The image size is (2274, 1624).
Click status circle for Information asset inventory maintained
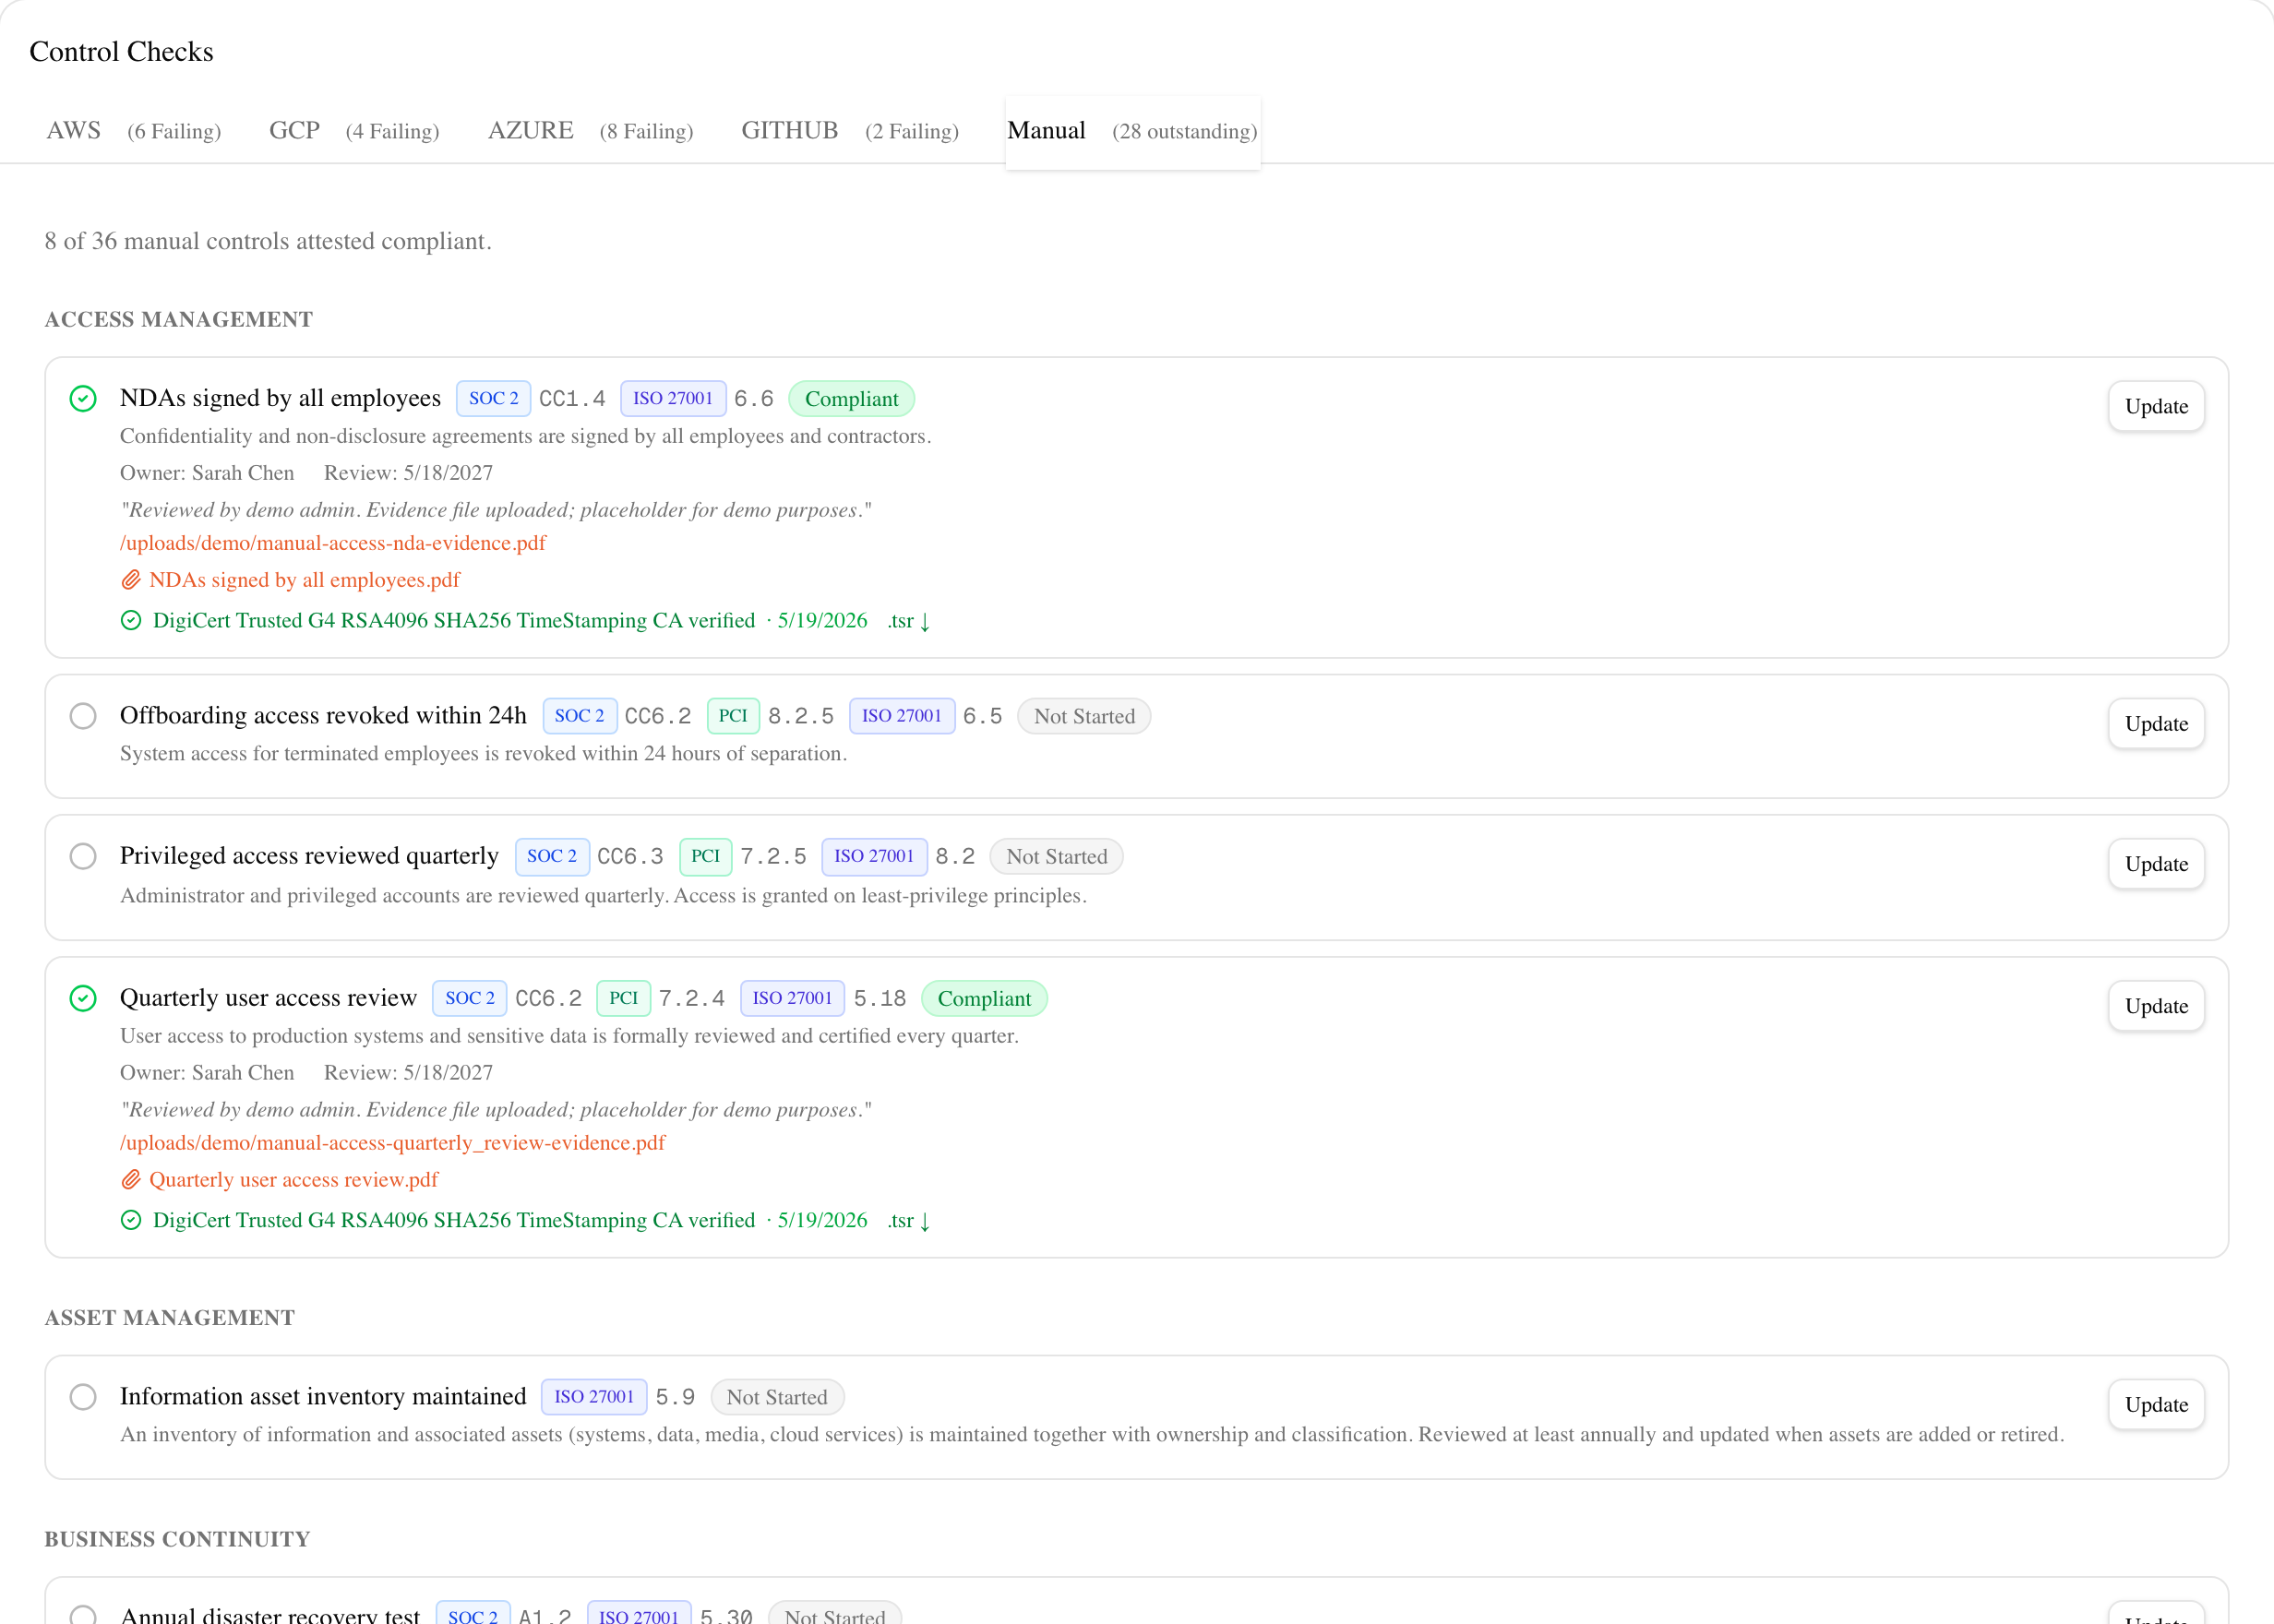pyautogui.click(x=83, y=1397)
